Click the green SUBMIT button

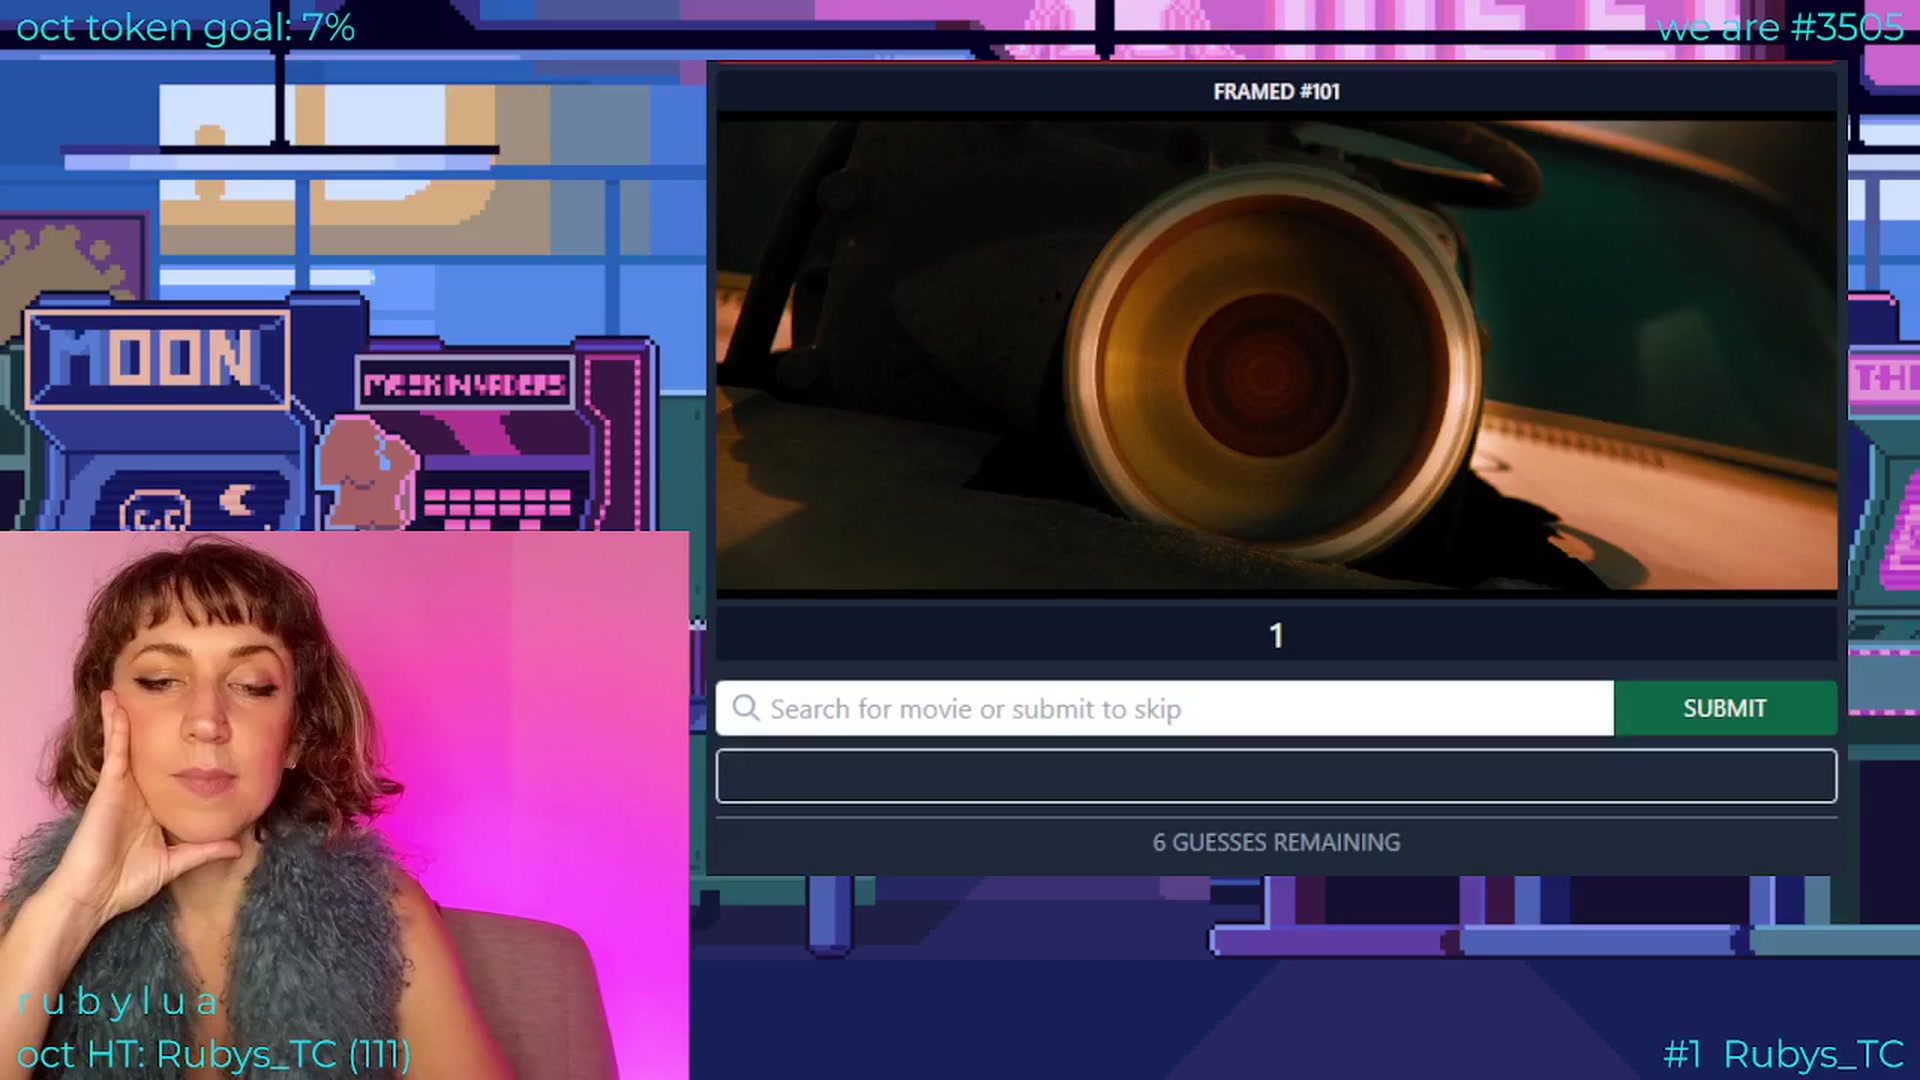1725,709
